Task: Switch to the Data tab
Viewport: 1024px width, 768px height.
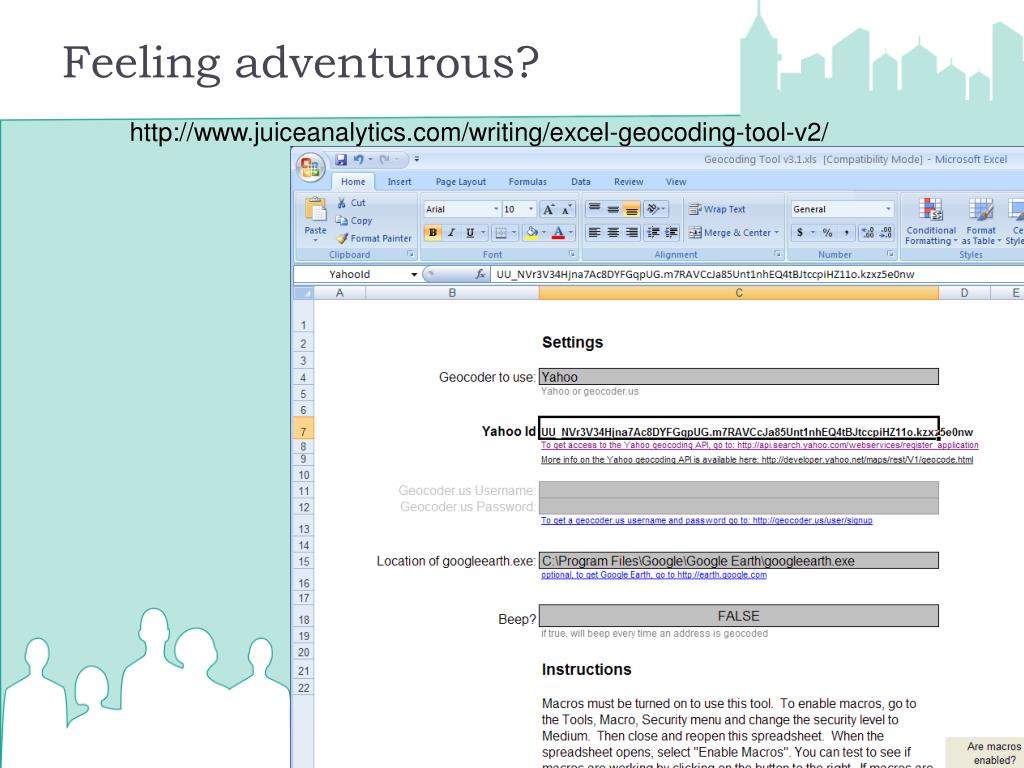Action: (x=581, y=182)
